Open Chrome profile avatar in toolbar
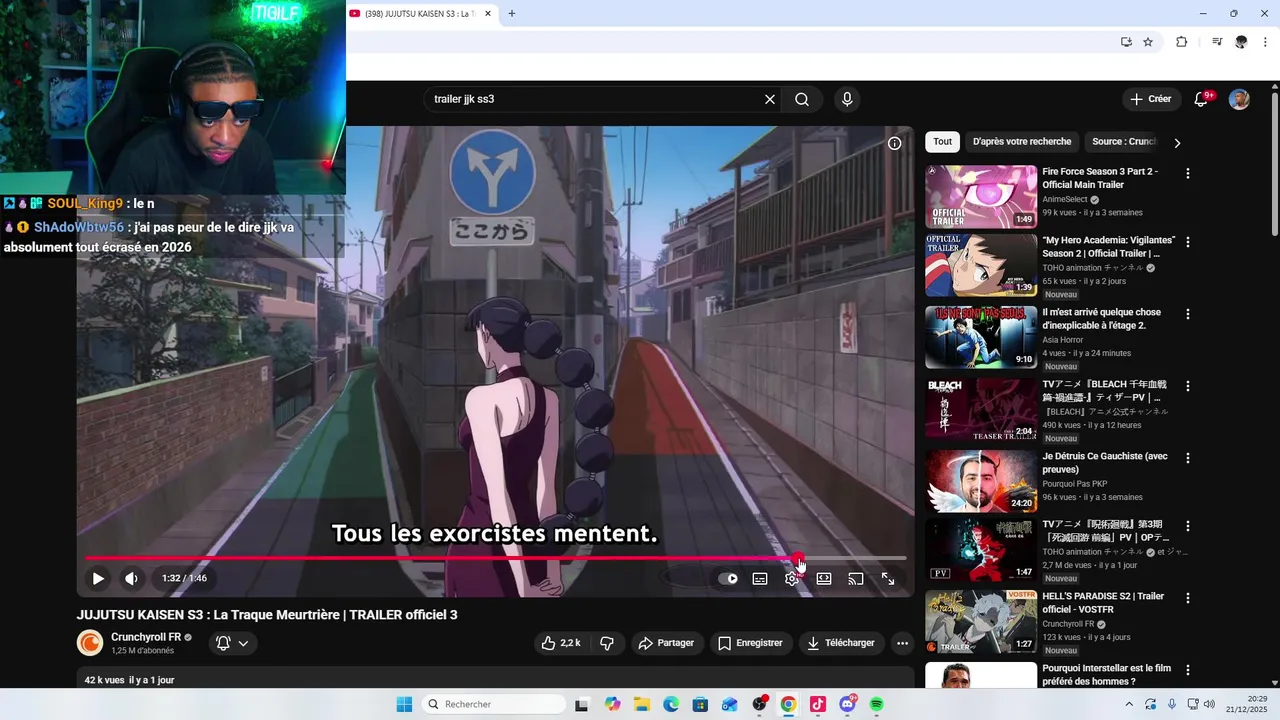 [1241, 42]
